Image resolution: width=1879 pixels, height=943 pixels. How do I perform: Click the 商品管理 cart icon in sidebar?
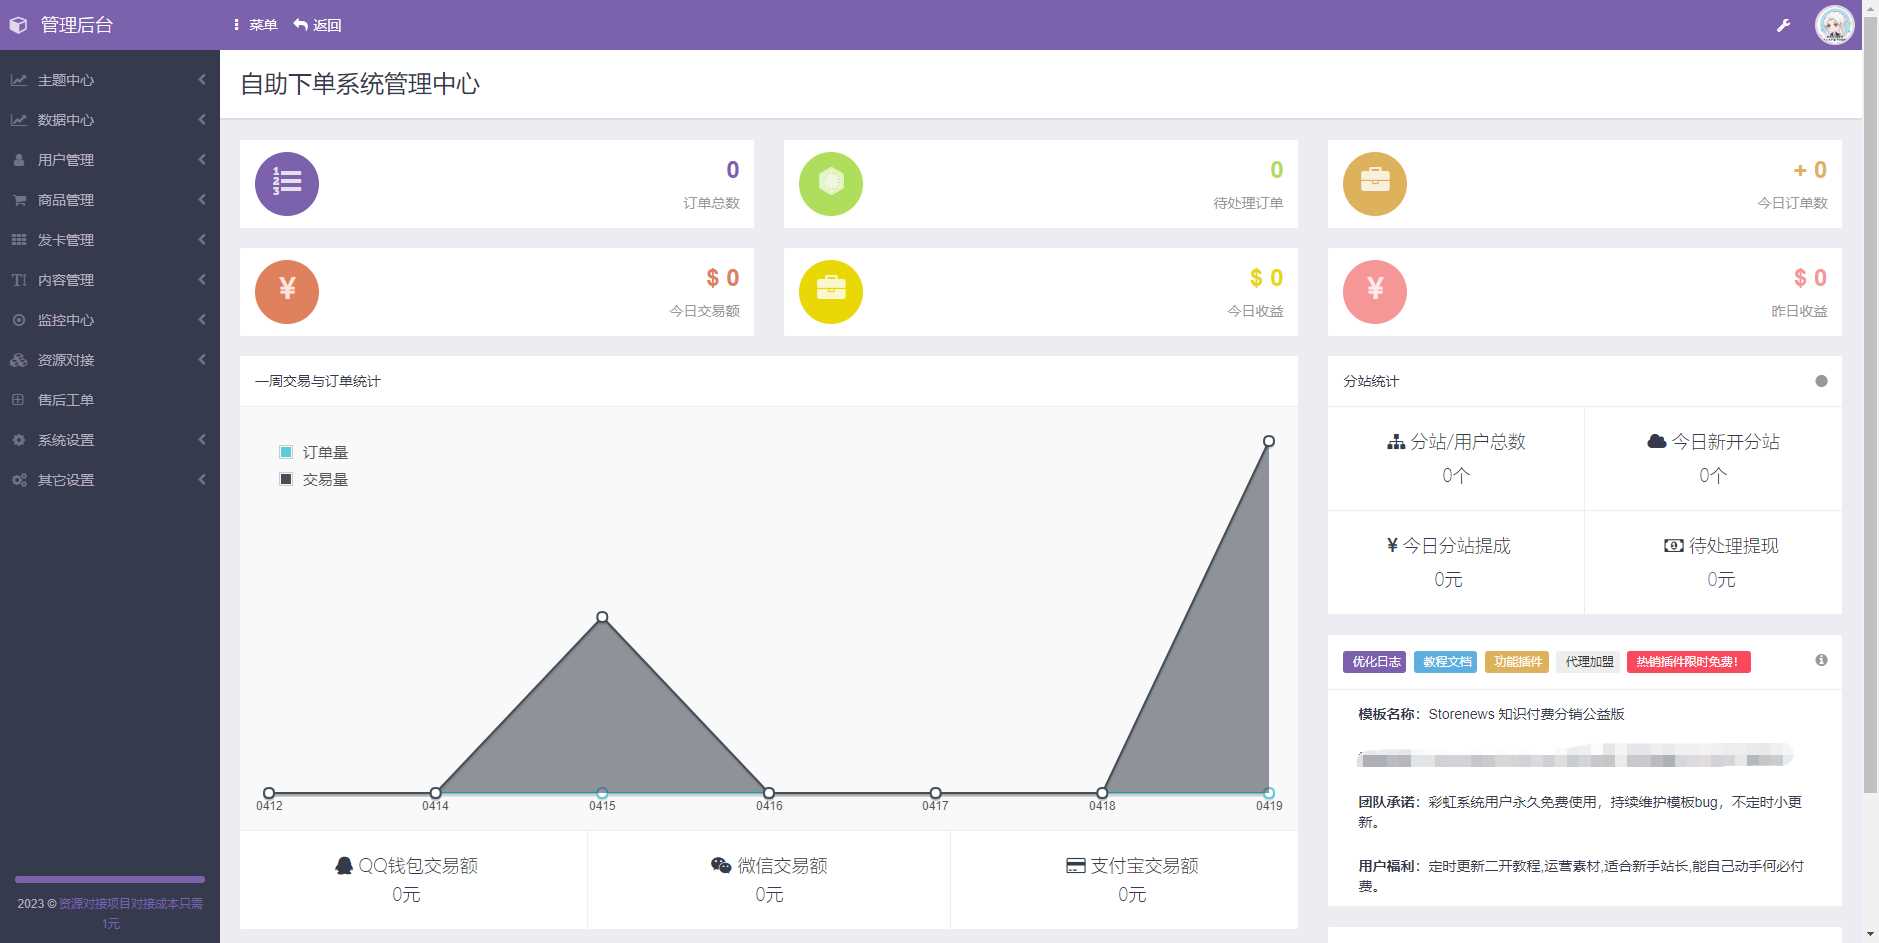click(x=20, y=199)
